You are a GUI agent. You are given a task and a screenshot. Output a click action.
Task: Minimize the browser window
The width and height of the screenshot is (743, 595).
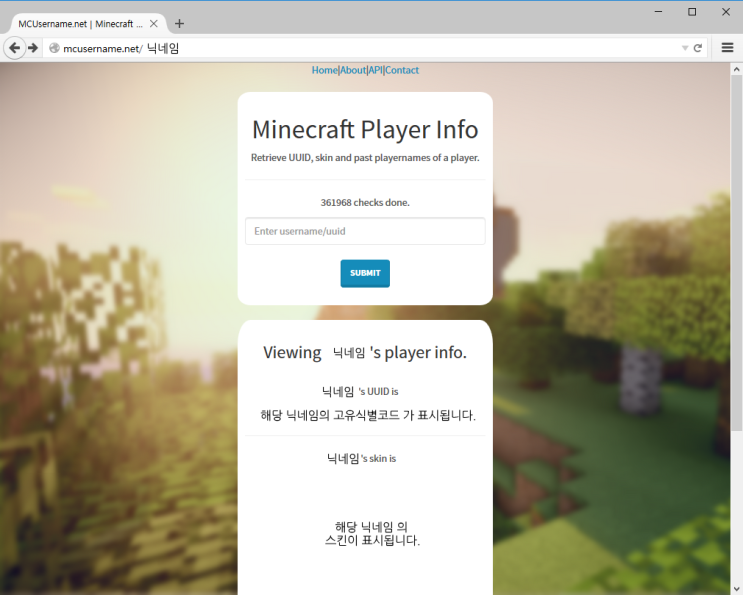[x=658, y=12]
